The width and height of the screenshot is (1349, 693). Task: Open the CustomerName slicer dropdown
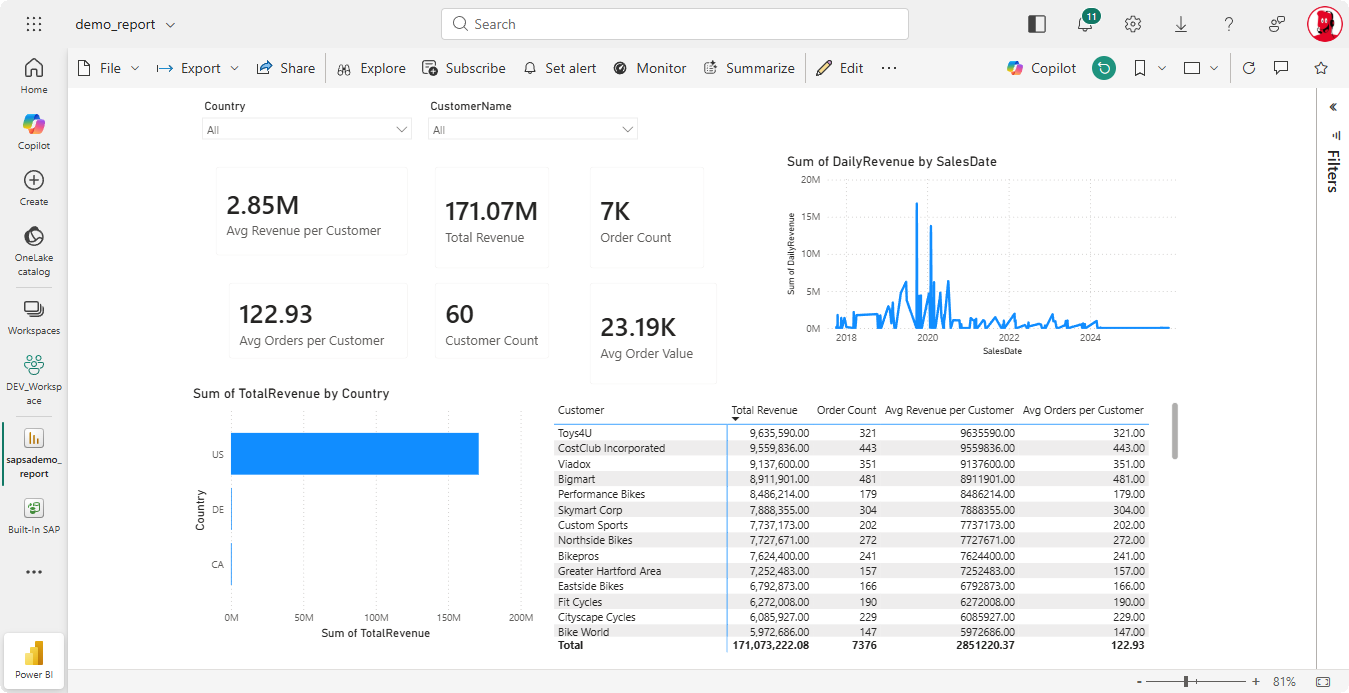(533, 129)
